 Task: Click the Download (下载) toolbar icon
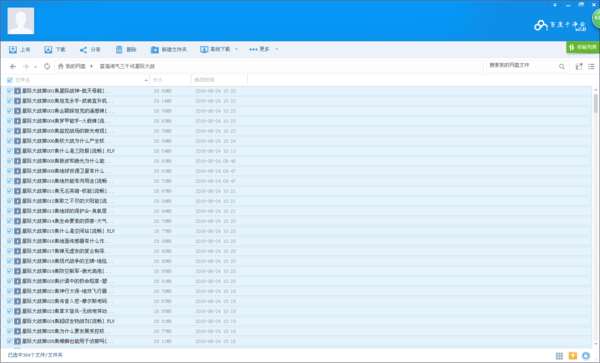[x=48, y=49]
